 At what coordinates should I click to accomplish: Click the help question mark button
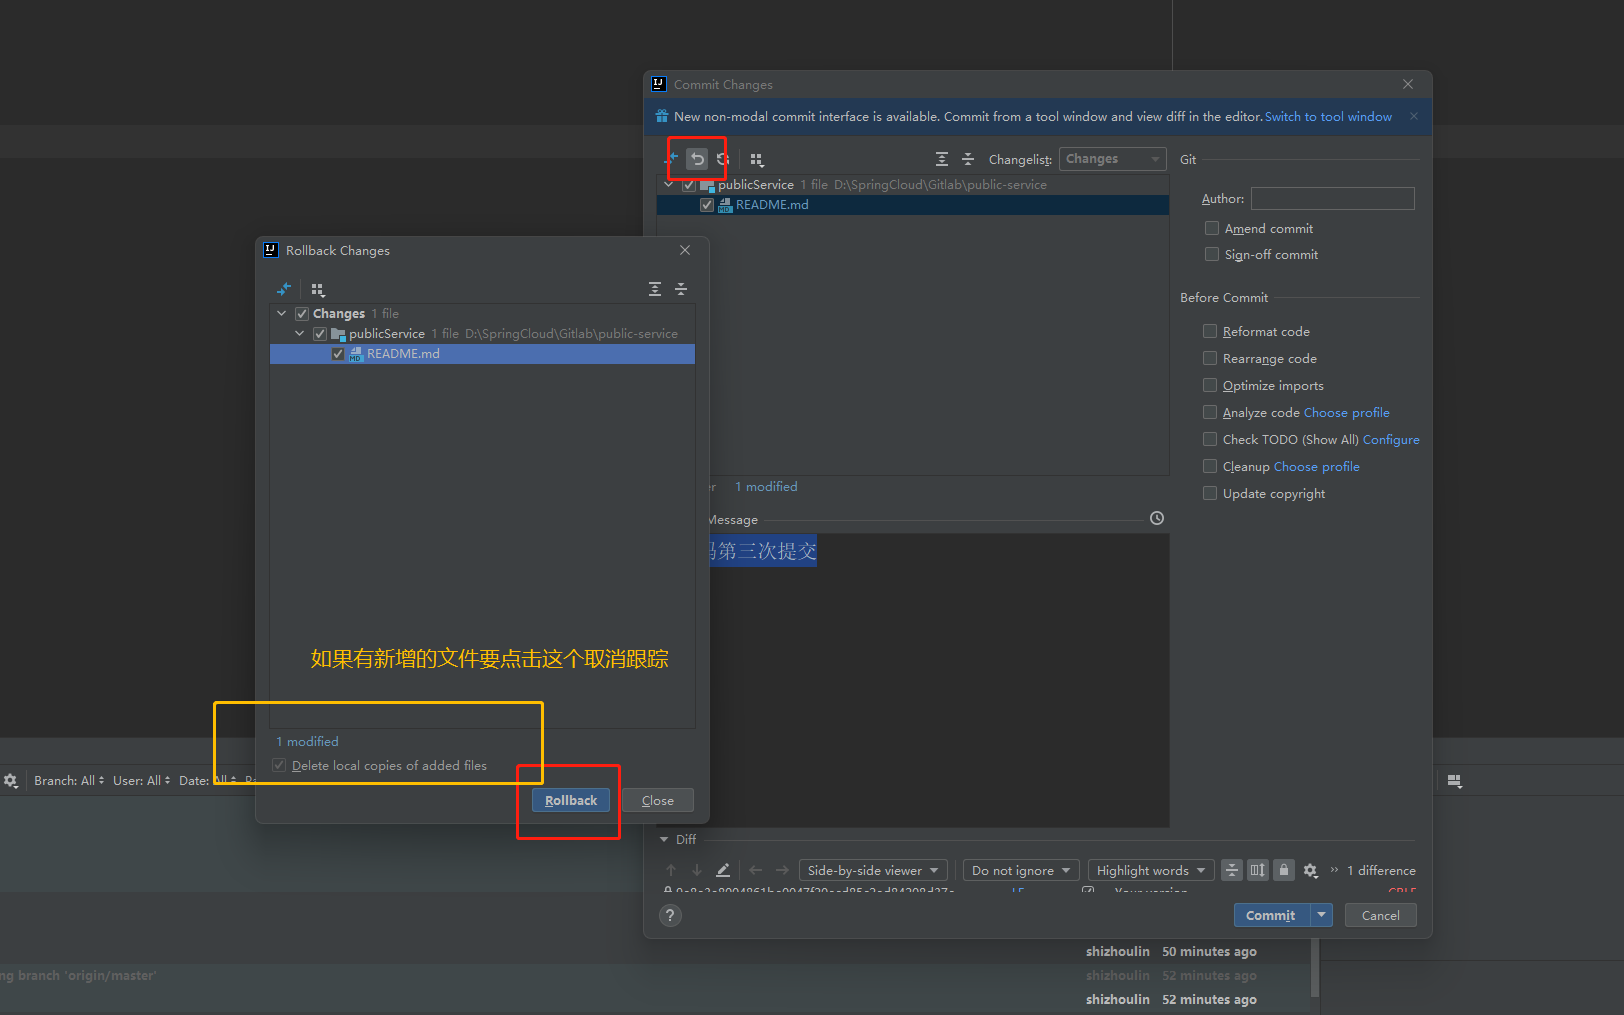pyautogui.click(x=670, y=915)
